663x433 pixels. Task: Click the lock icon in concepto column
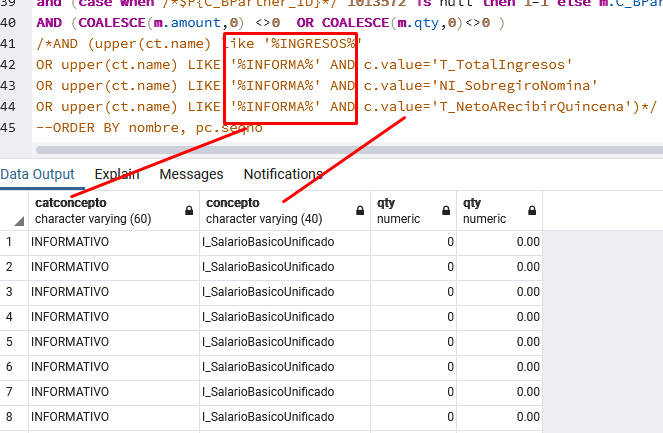pos(360,211)
